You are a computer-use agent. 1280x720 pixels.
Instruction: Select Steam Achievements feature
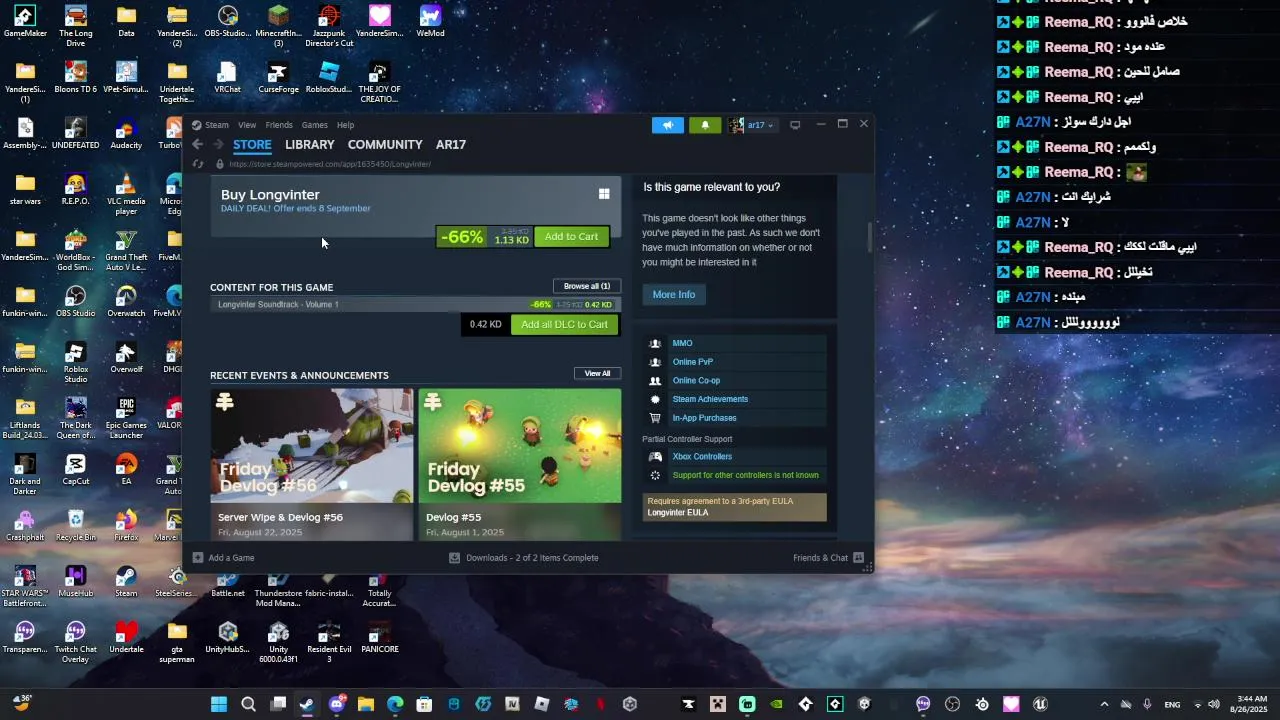[x=710, y=399]
